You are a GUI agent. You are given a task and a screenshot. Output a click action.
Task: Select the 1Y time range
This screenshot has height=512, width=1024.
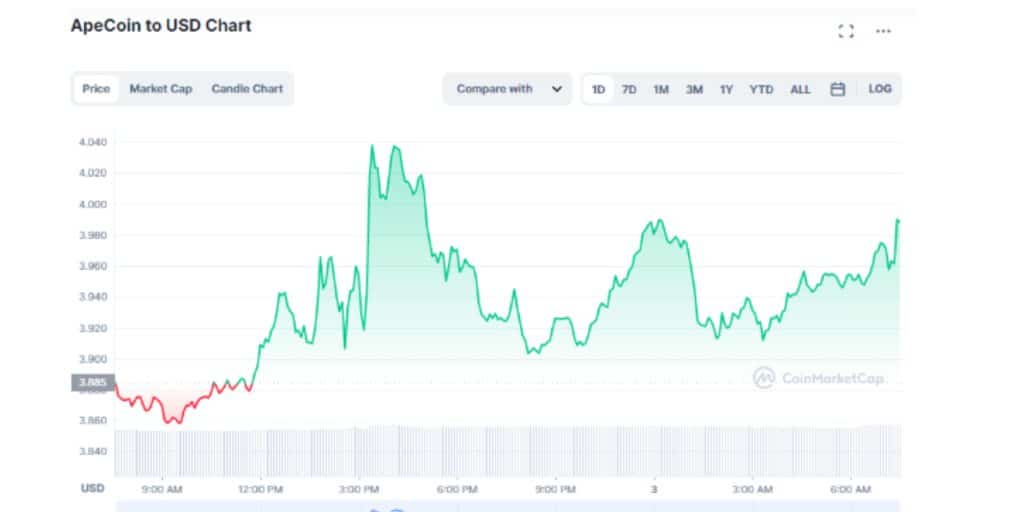[726, 89]
